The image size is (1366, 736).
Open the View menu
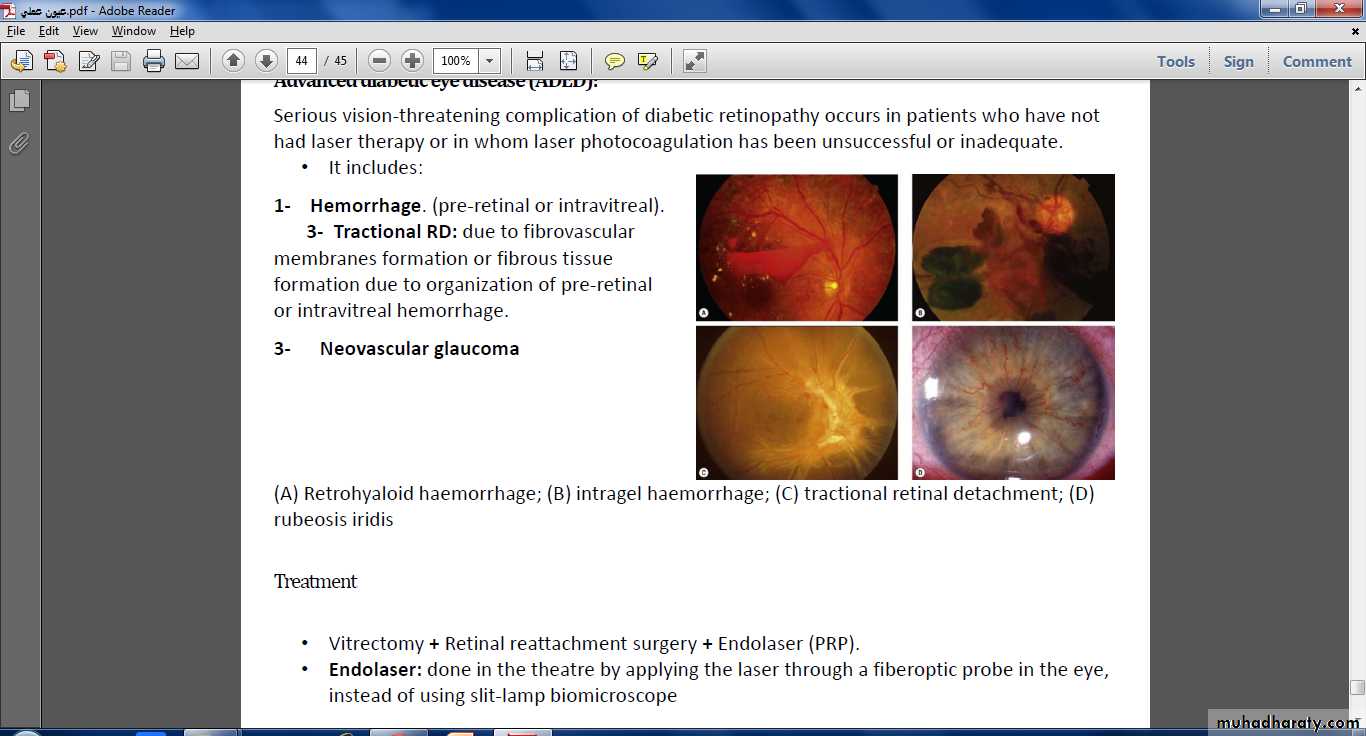pyautogui.click(x=85, y=31)
